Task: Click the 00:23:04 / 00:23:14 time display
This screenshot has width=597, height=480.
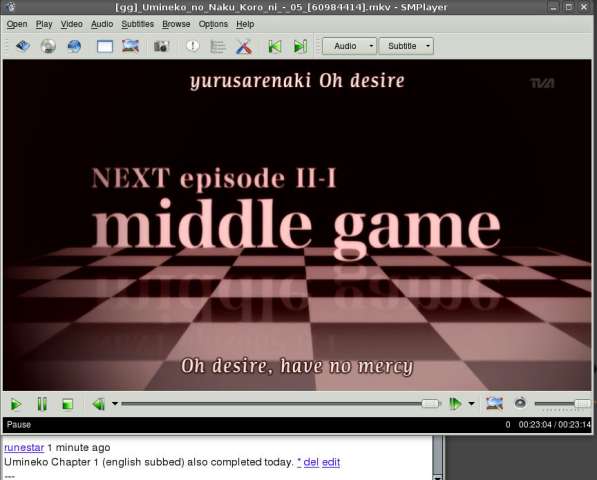Action: click(x=554, y=425)
